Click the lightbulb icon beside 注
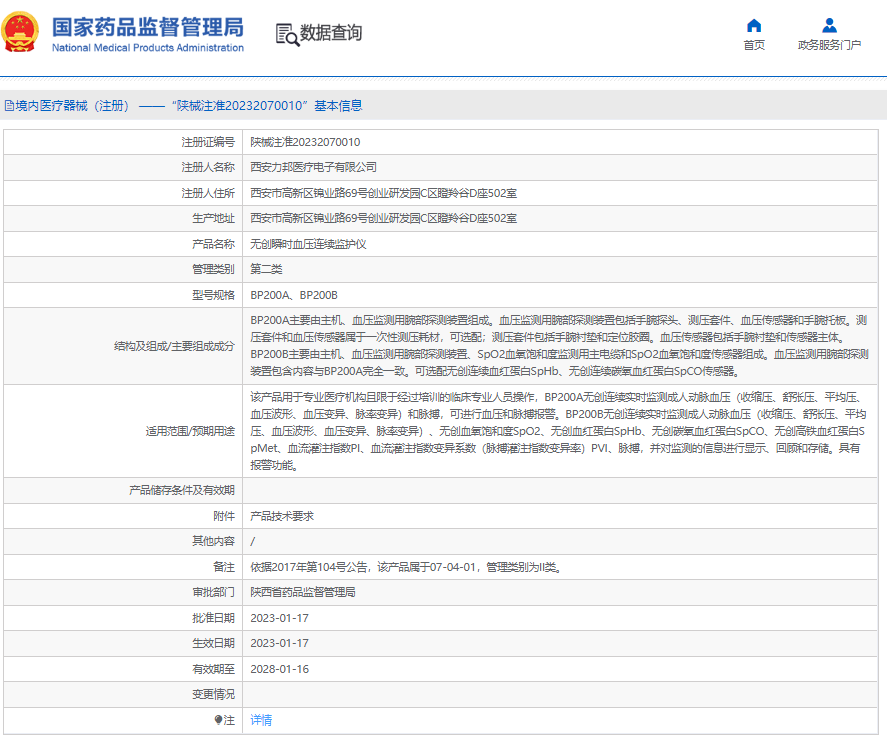887x739 pixels. coord(218,720)
